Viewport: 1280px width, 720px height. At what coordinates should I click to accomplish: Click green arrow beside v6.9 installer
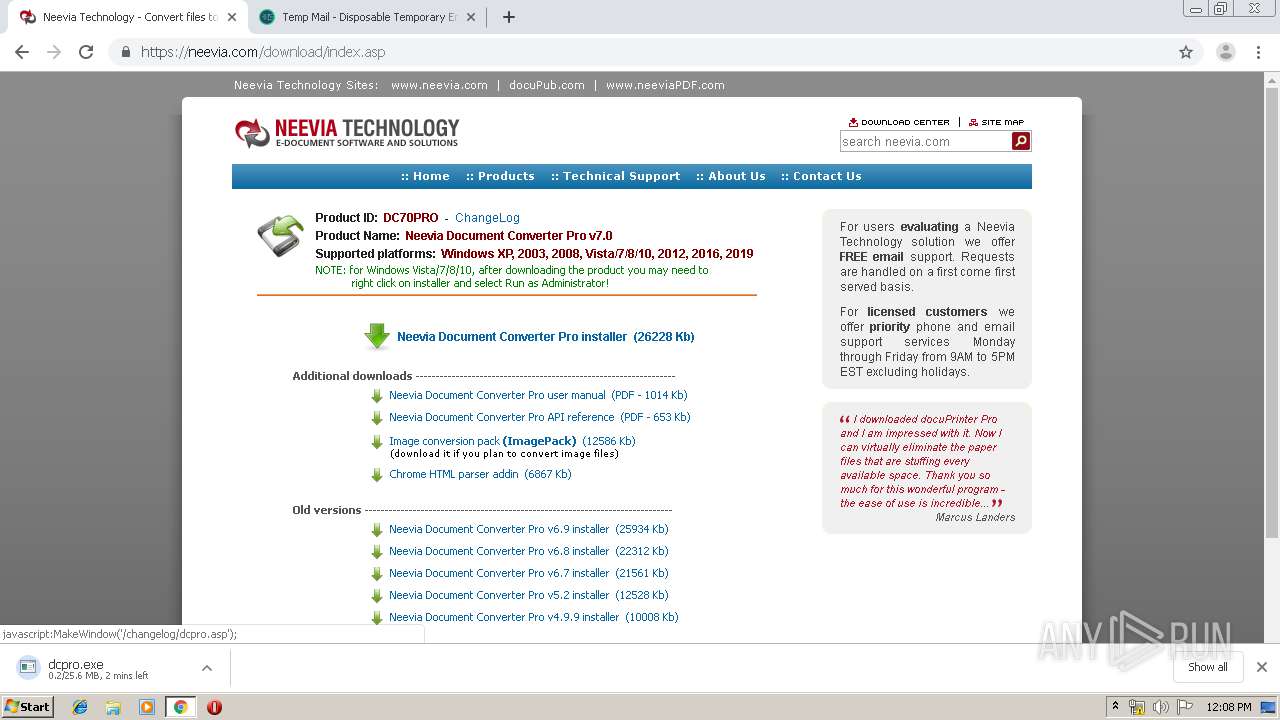pos(377,530)
